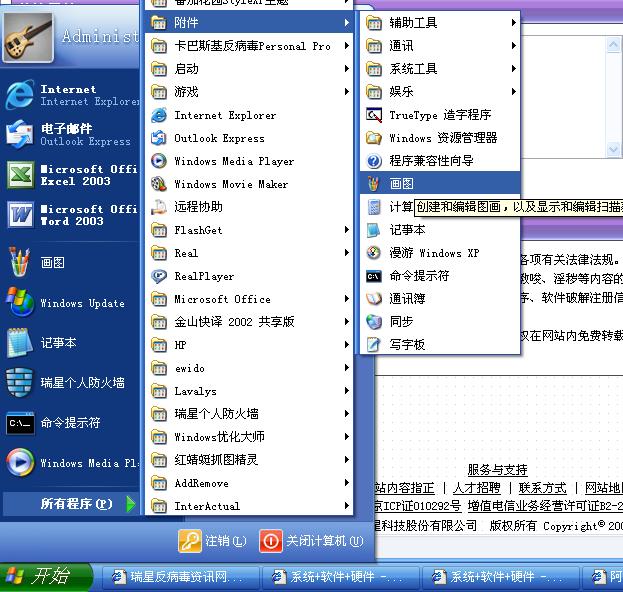Expand the 通讯 submenu

[440, 46]
